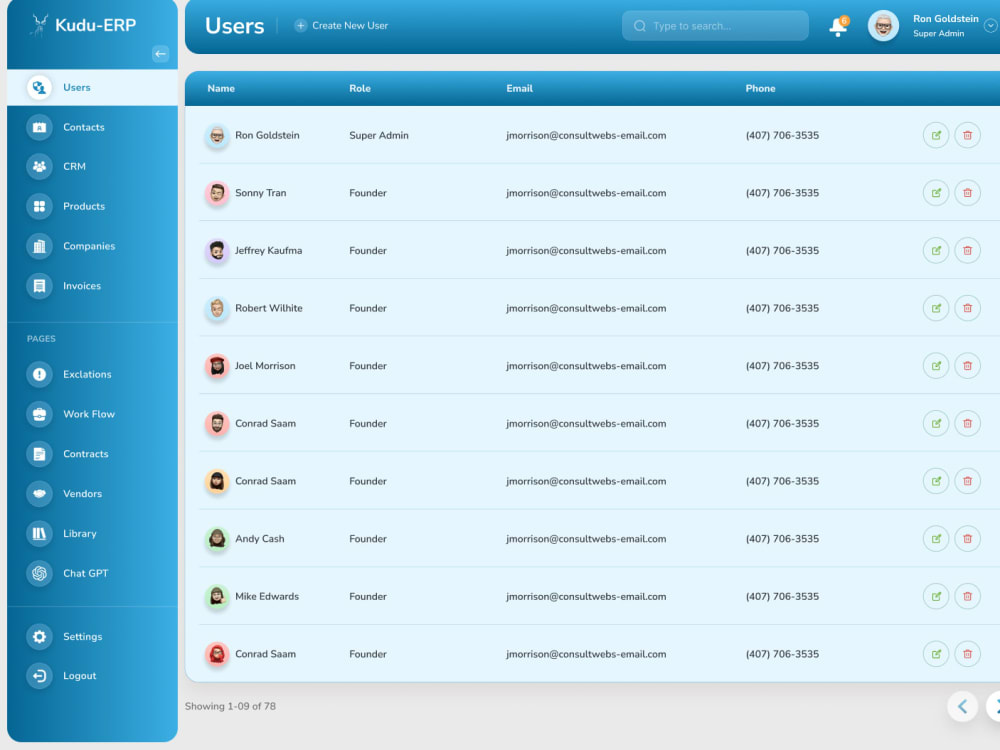The image size is (1000, 750).
Task: Click the Type to search field
Action: 715,26
